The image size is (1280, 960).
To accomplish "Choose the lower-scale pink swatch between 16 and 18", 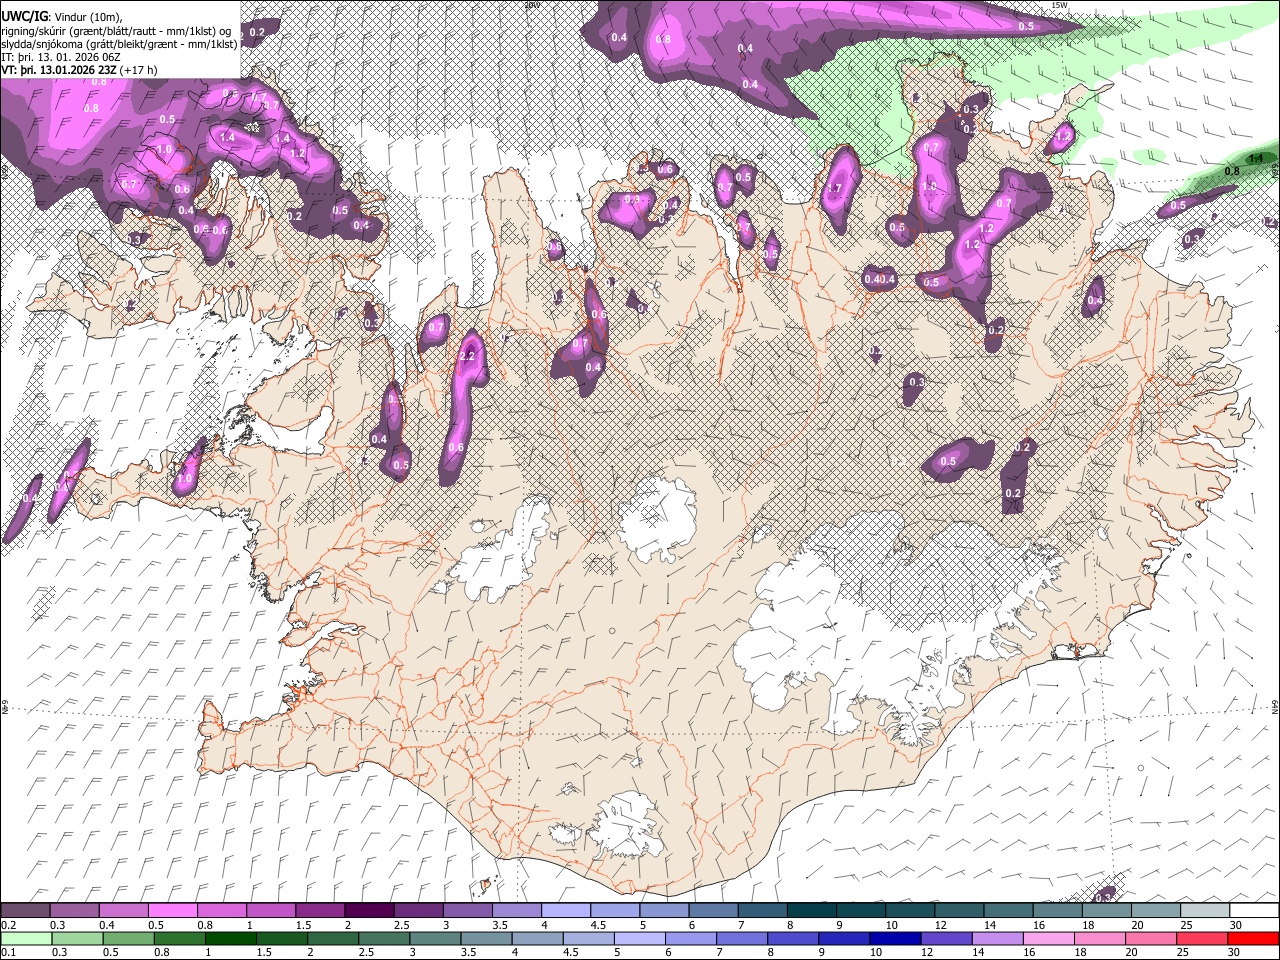I will tap(1049, 938).
